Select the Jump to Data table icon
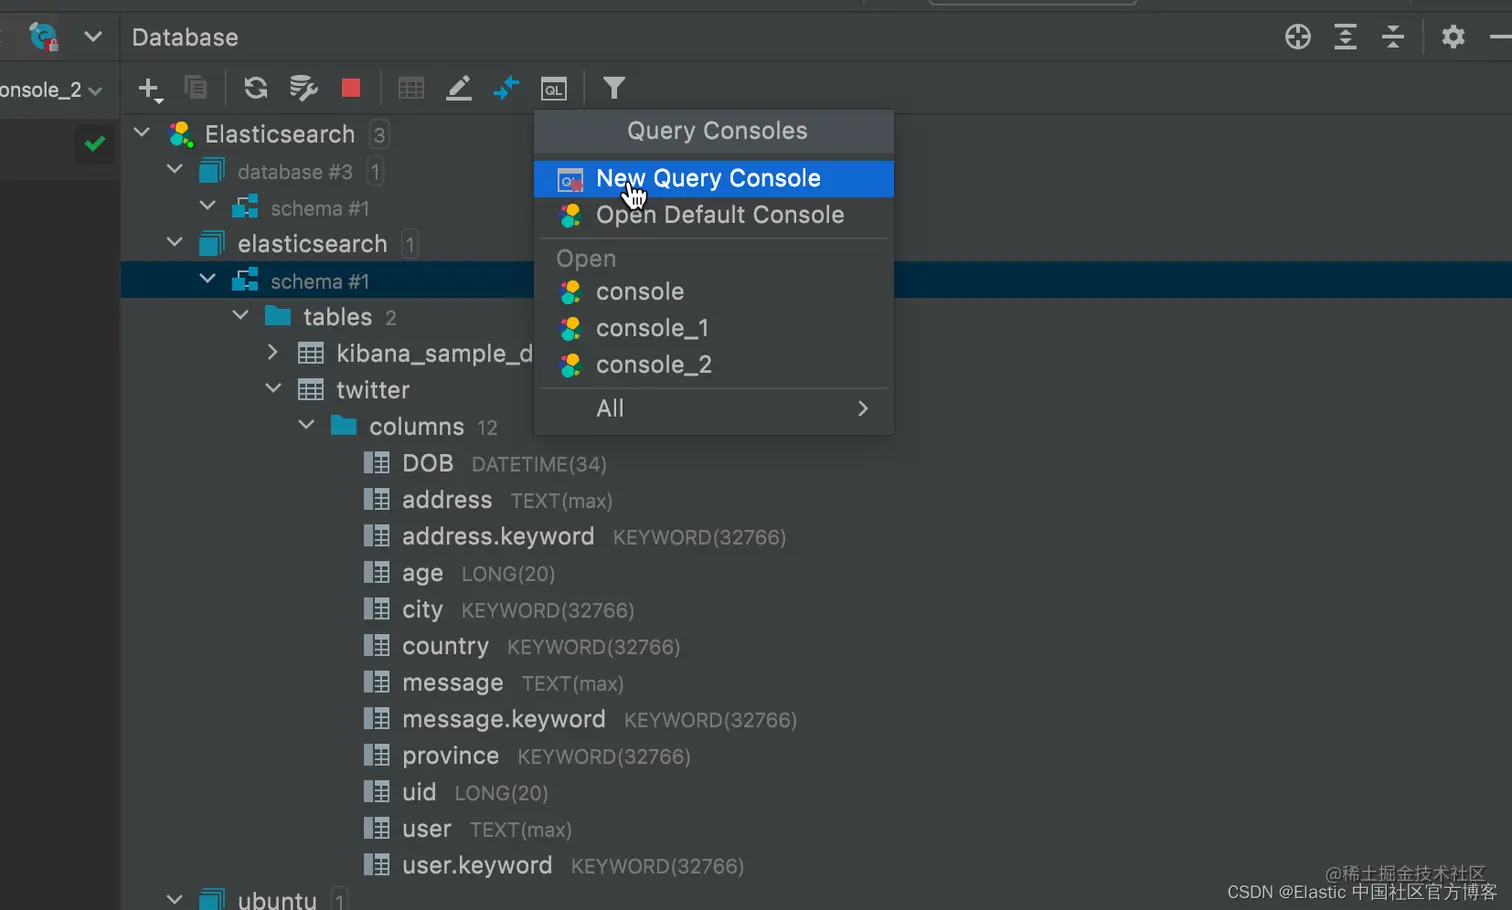 [411, 88]
